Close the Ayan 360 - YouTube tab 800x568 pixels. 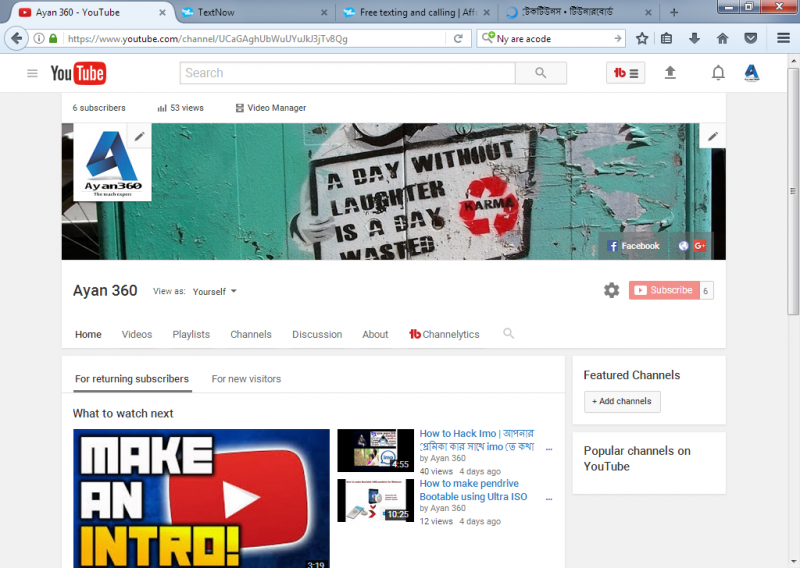click(162, 13)
